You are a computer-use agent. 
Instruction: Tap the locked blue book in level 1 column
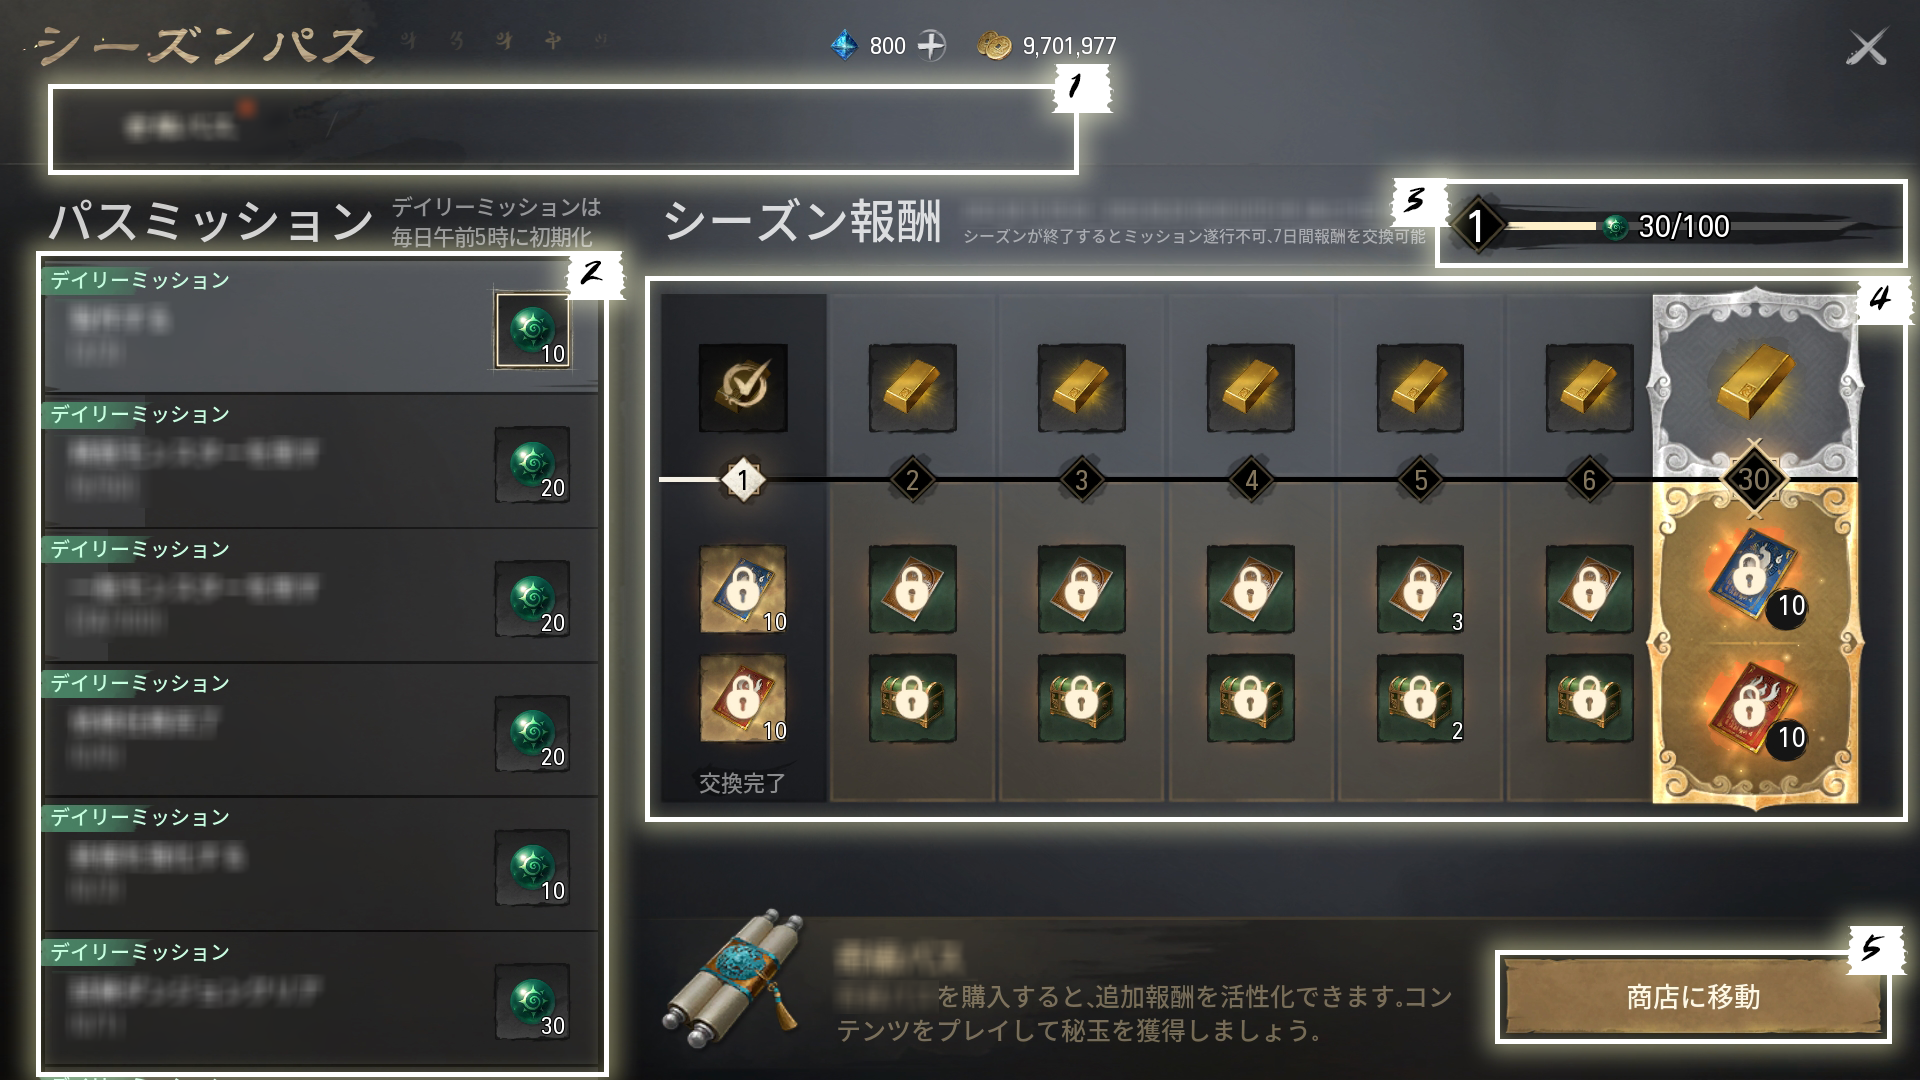[x=743, y=589]
